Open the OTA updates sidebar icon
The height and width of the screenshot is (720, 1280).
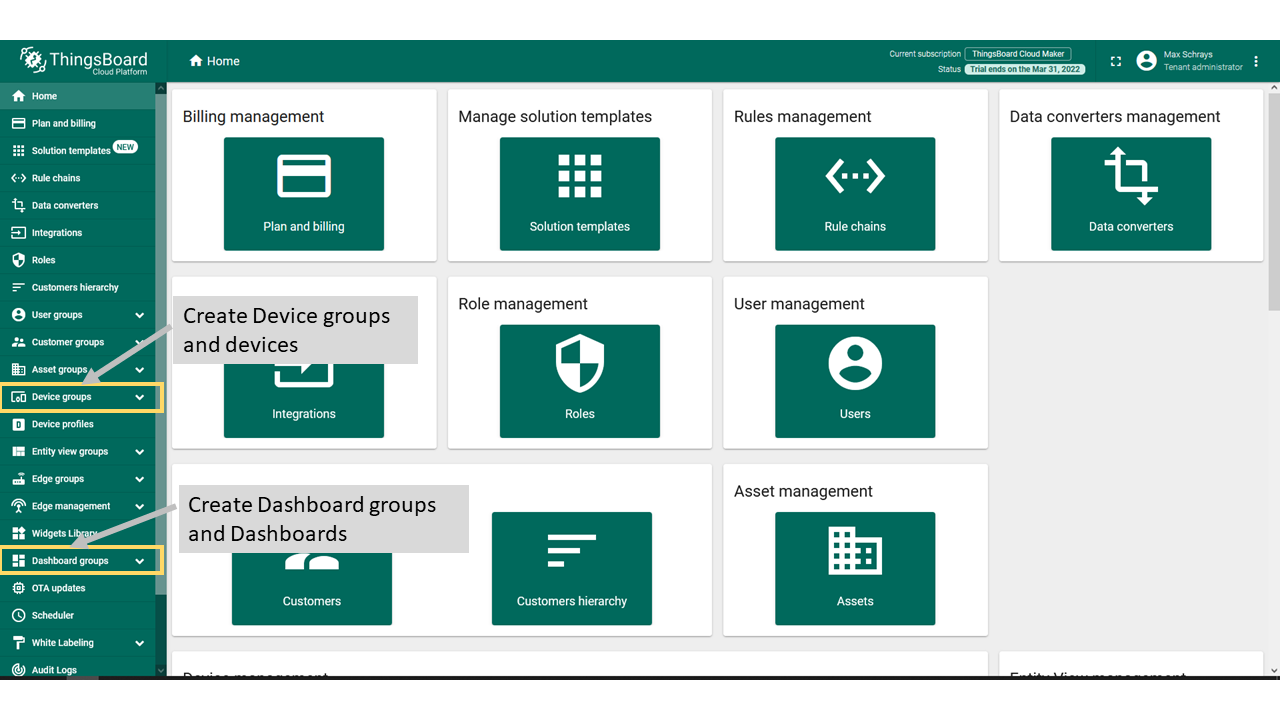pyautogui.click(x=18, y=588)
